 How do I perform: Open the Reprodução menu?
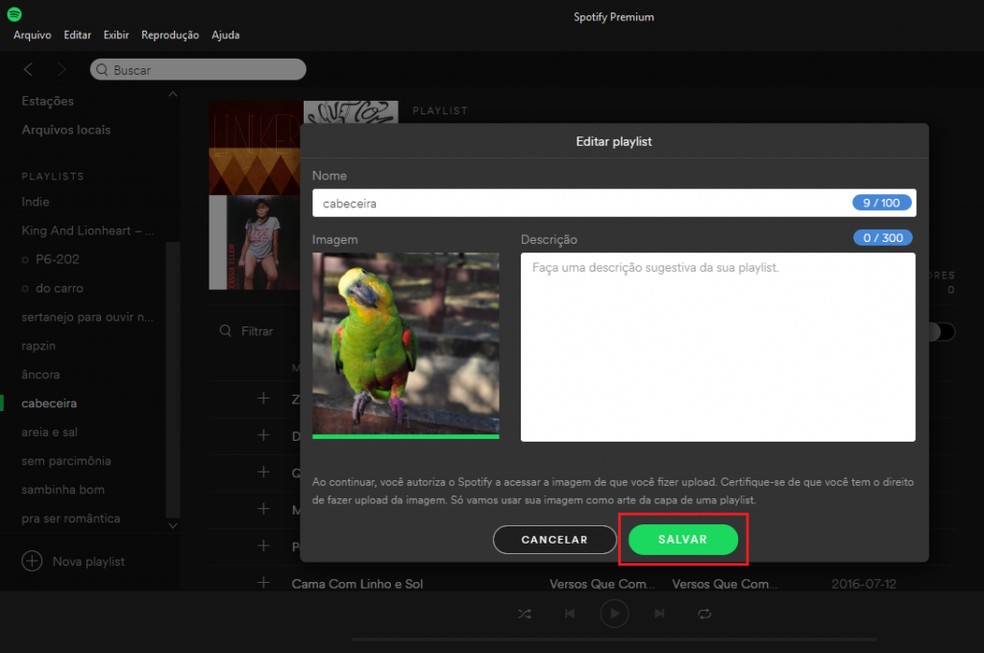[169, 34]
